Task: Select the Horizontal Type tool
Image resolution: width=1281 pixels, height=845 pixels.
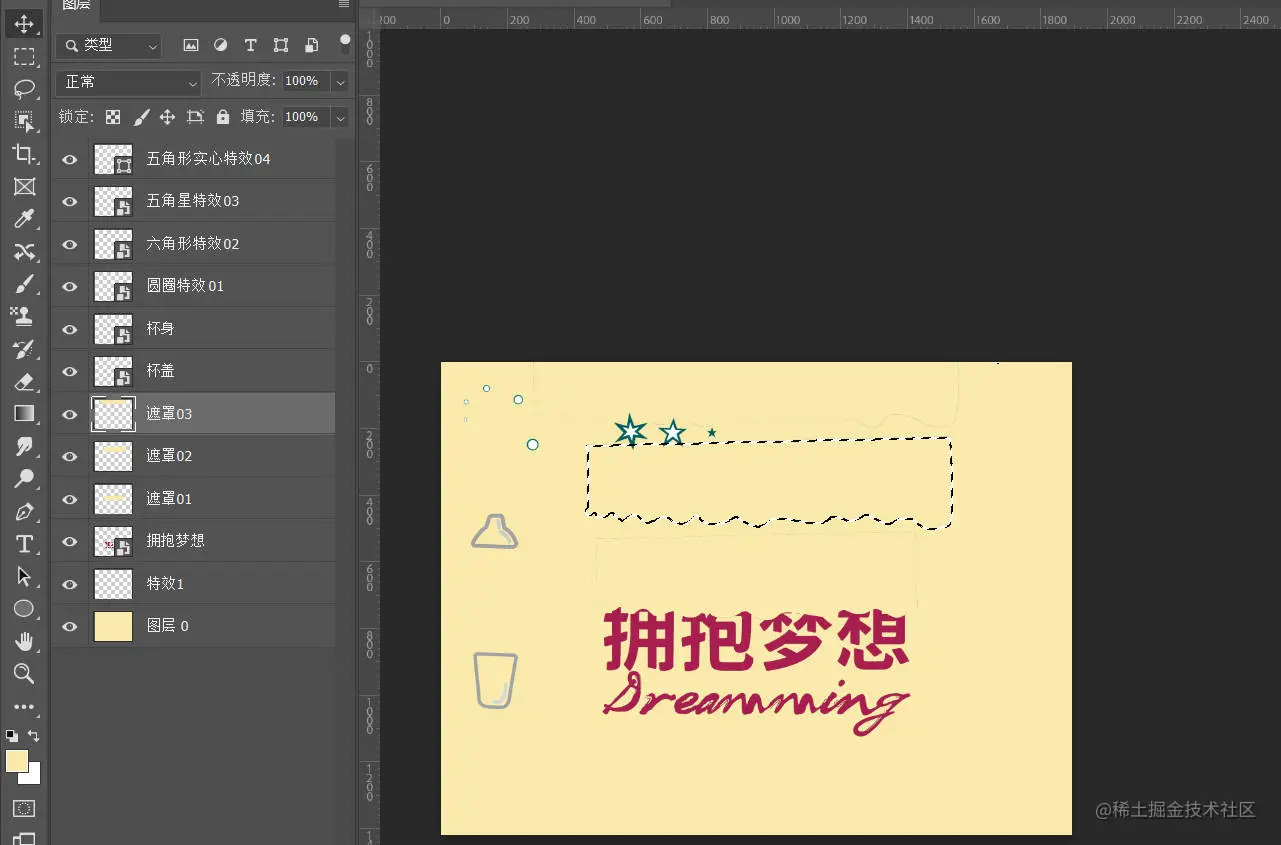Action: tap(24, 544)
